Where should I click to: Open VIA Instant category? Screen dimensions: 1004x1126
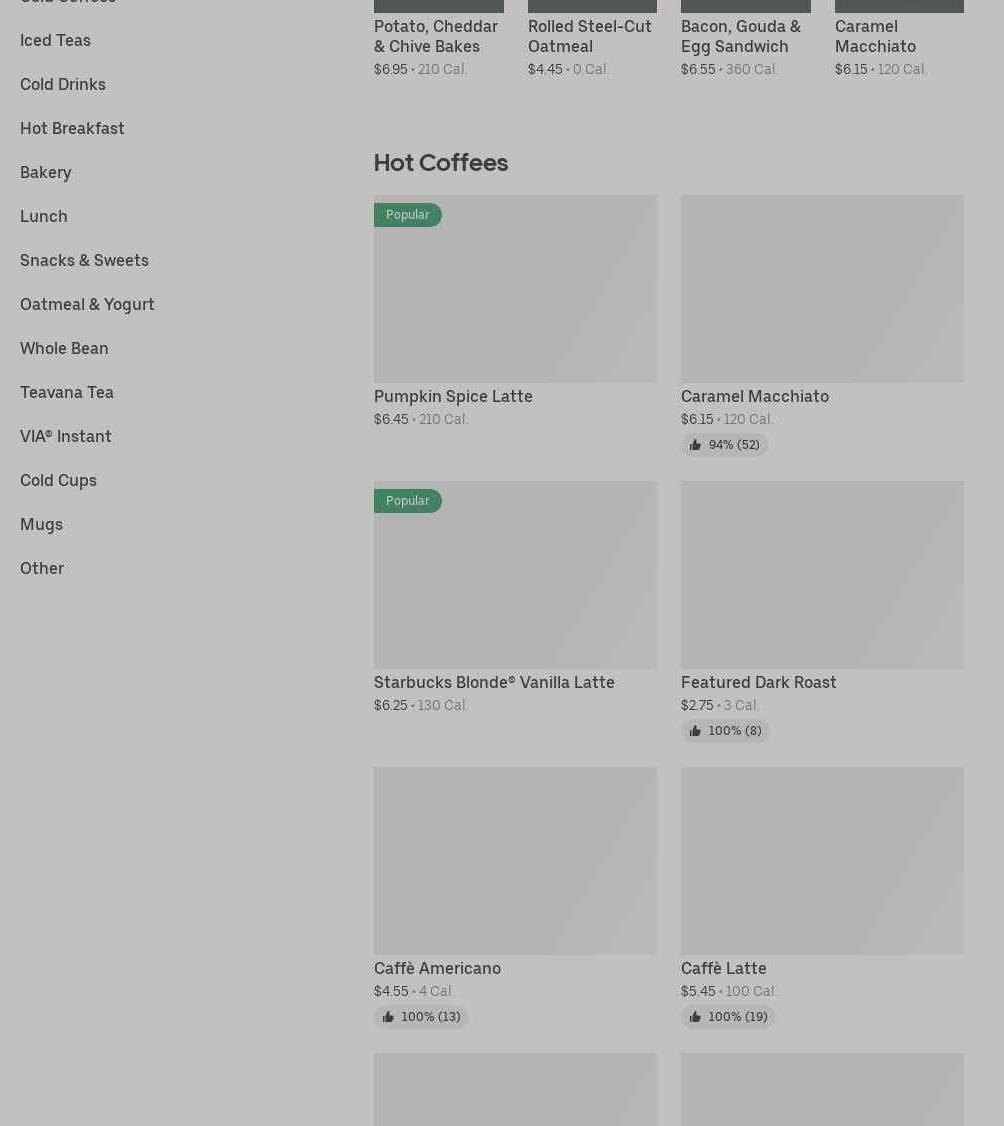(x=66, y=436)
